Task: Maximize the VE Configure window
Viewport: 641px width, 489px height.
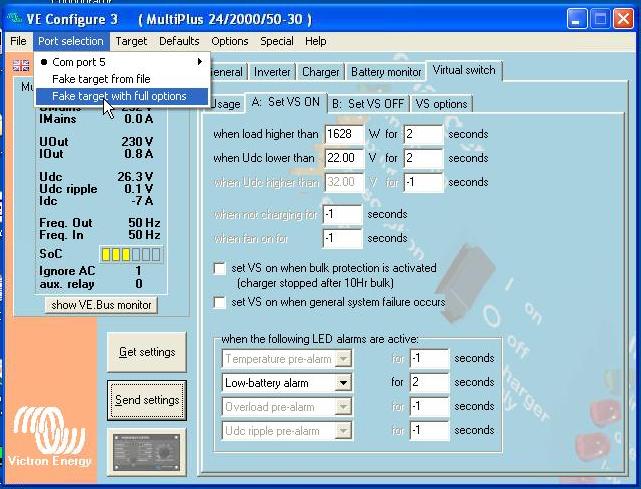Action: point(600,19)
